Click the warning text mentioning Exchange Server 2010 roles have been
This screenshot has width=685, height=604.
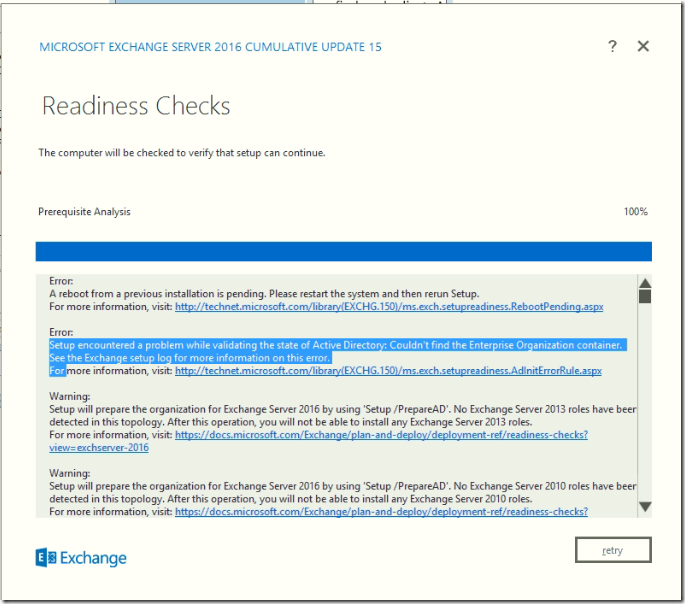(342, 486)
